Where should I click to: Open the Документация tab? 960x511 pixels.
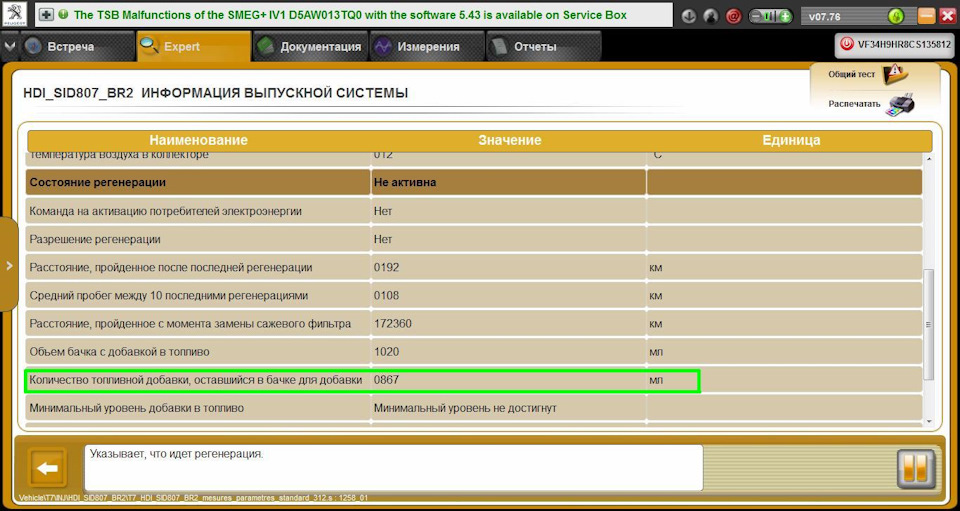coord(310,47)
